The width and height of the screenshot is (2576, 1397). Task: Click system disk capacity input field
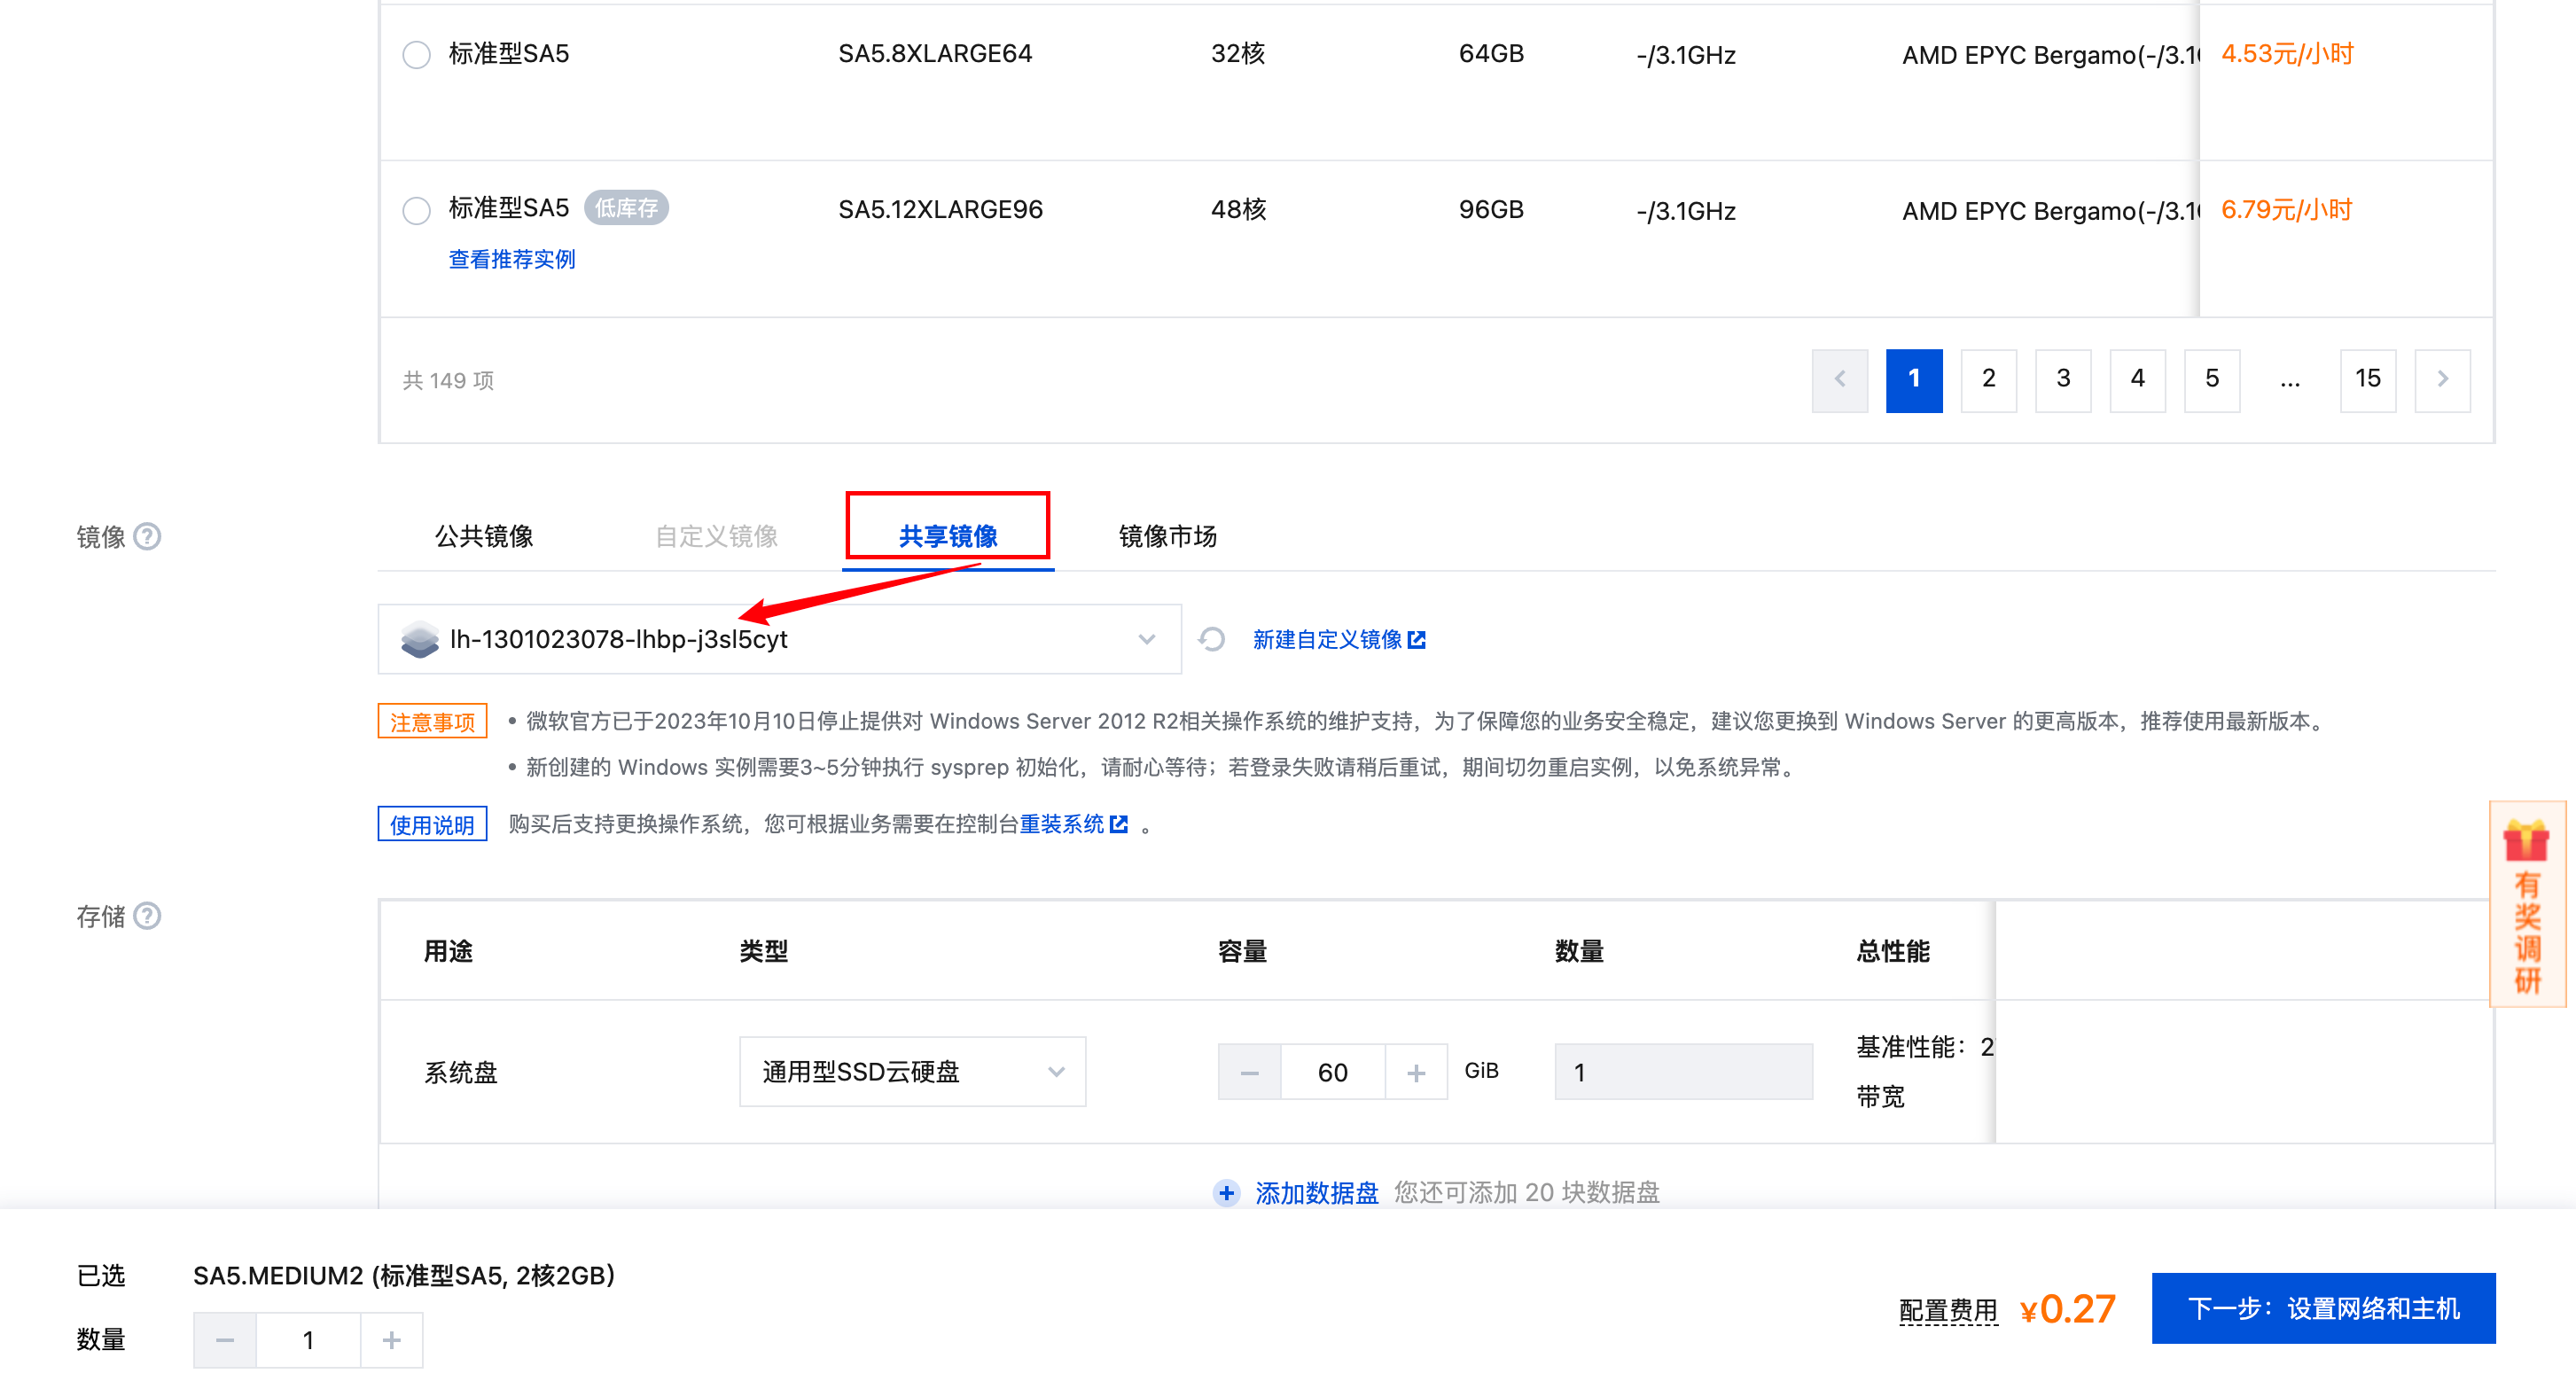1332,1072
